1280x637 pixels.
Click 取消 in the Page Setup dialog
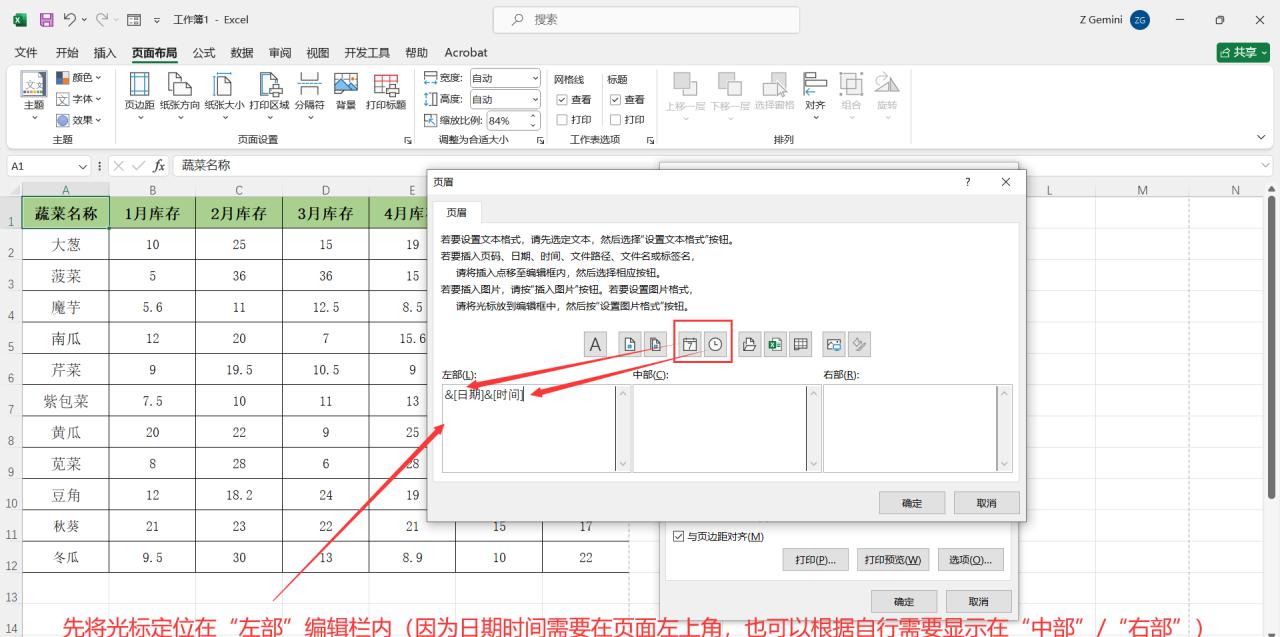(978, 601)
